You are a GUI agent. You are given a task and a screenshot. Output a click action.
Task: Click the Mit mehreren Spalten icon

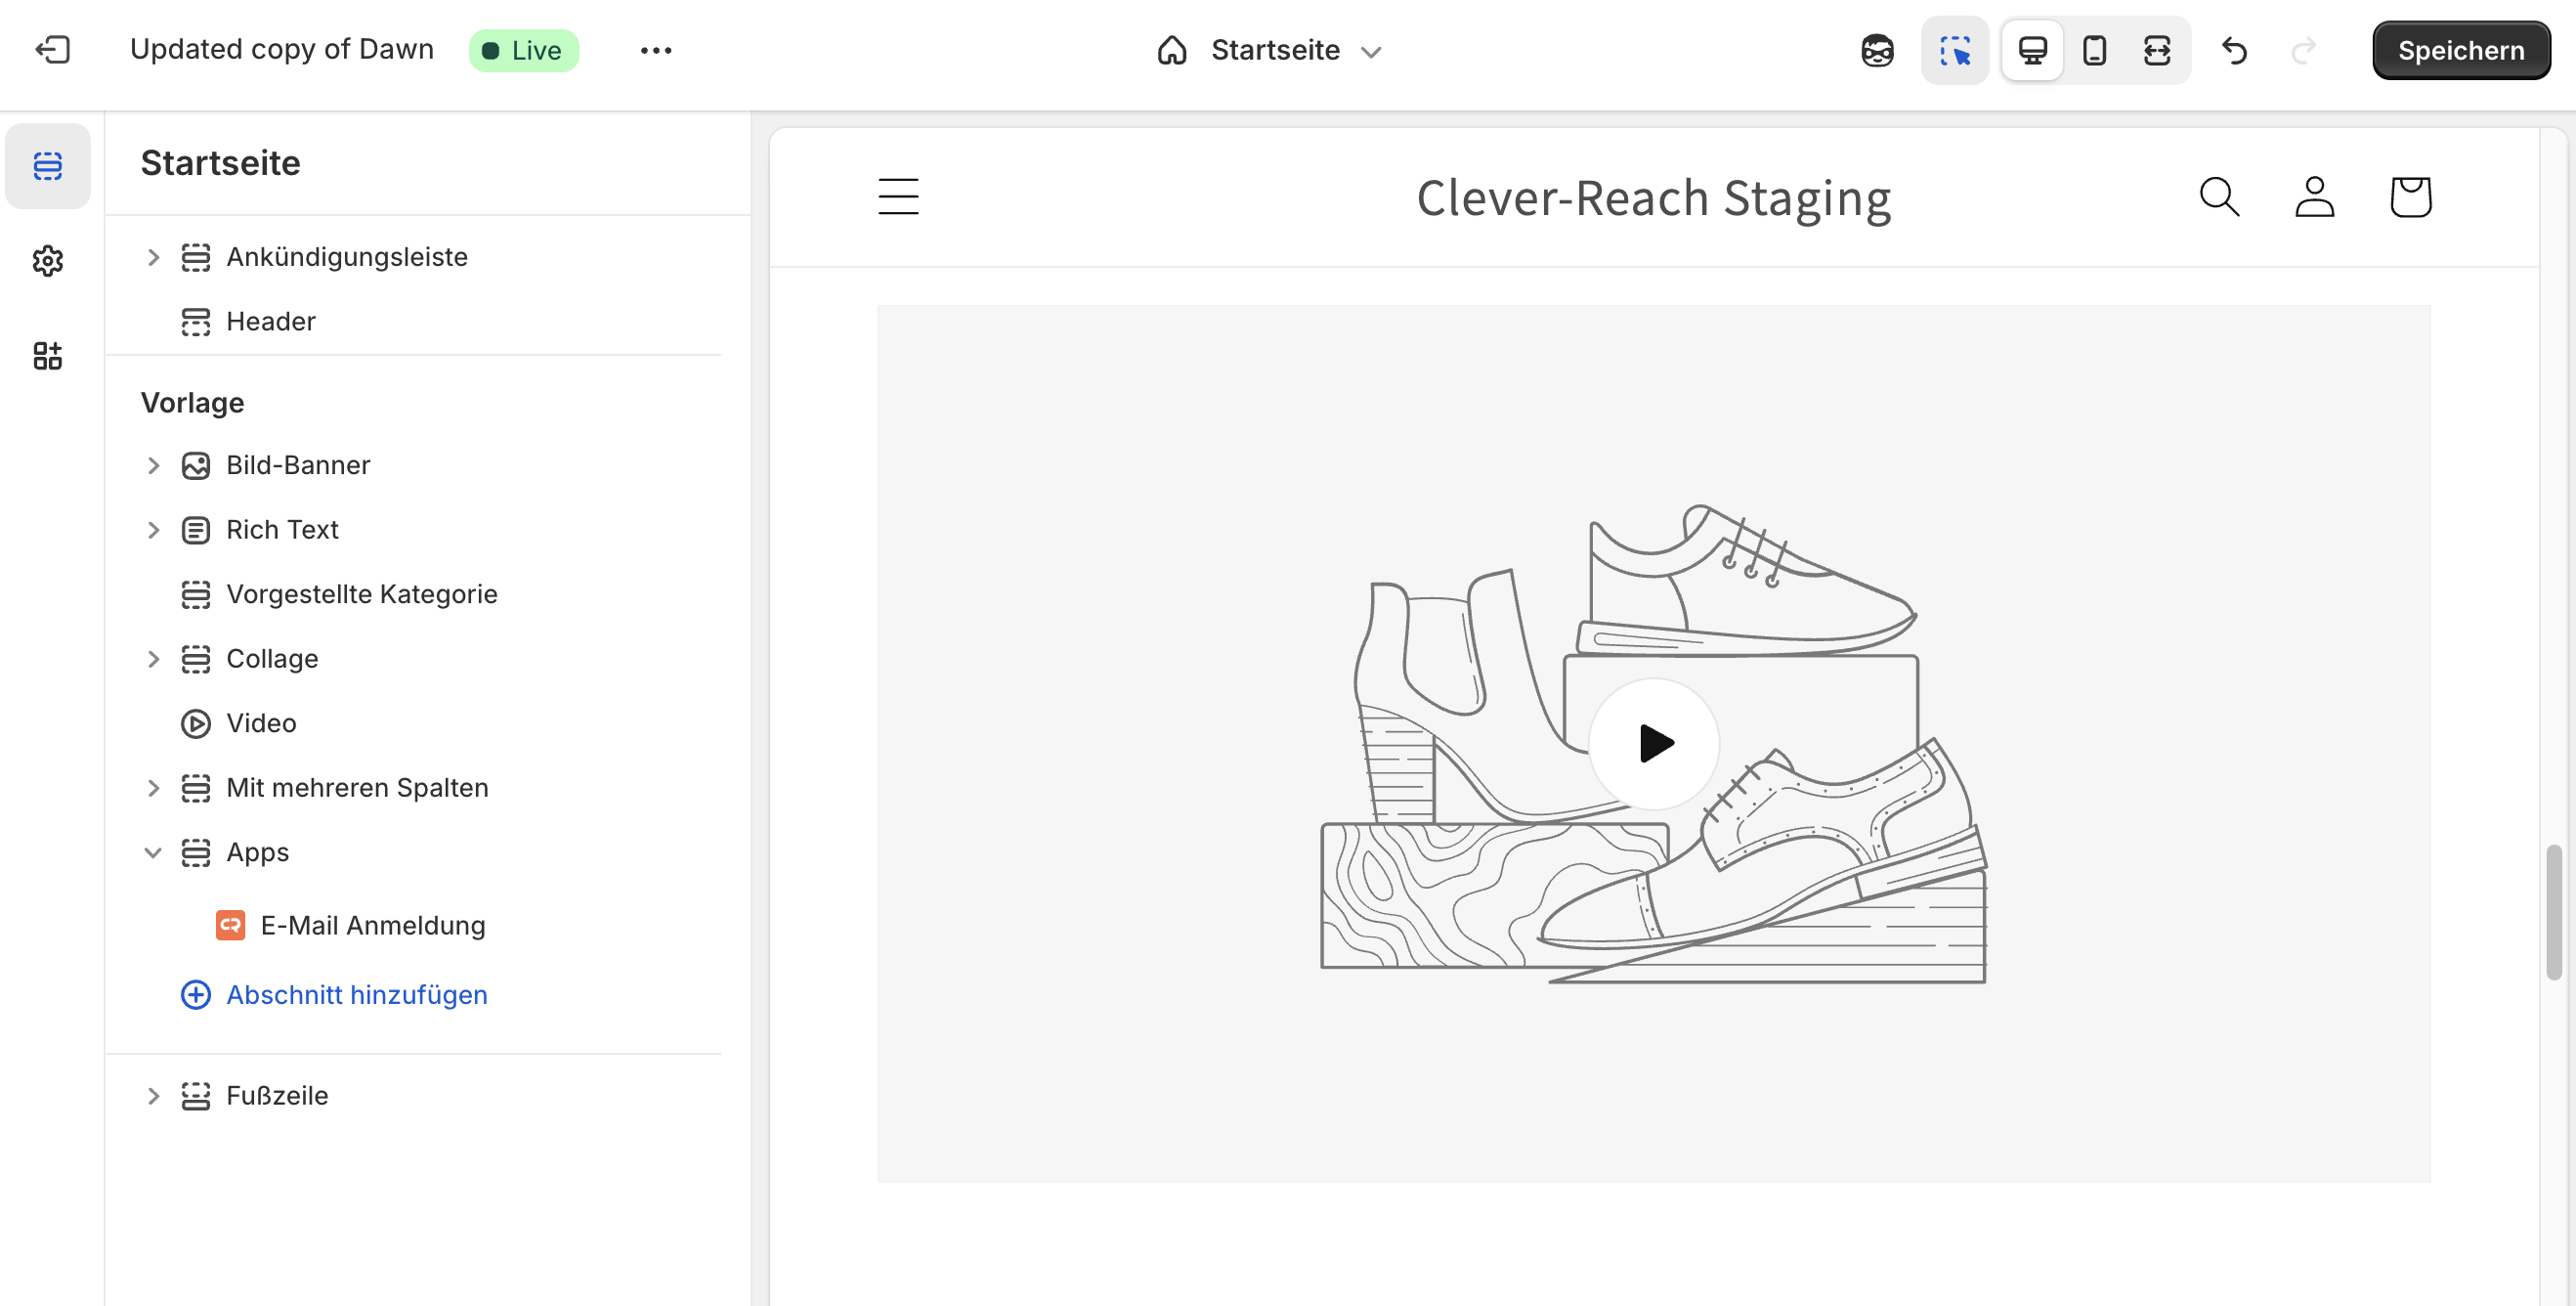pyautogui.click(x=195, y=788)
